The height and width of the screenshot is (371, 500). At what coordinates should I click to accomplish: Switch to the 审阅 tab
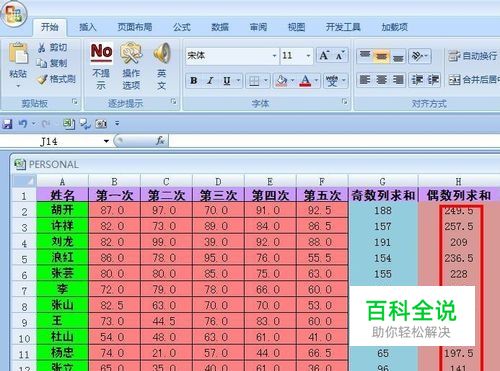tap(258, 27)
